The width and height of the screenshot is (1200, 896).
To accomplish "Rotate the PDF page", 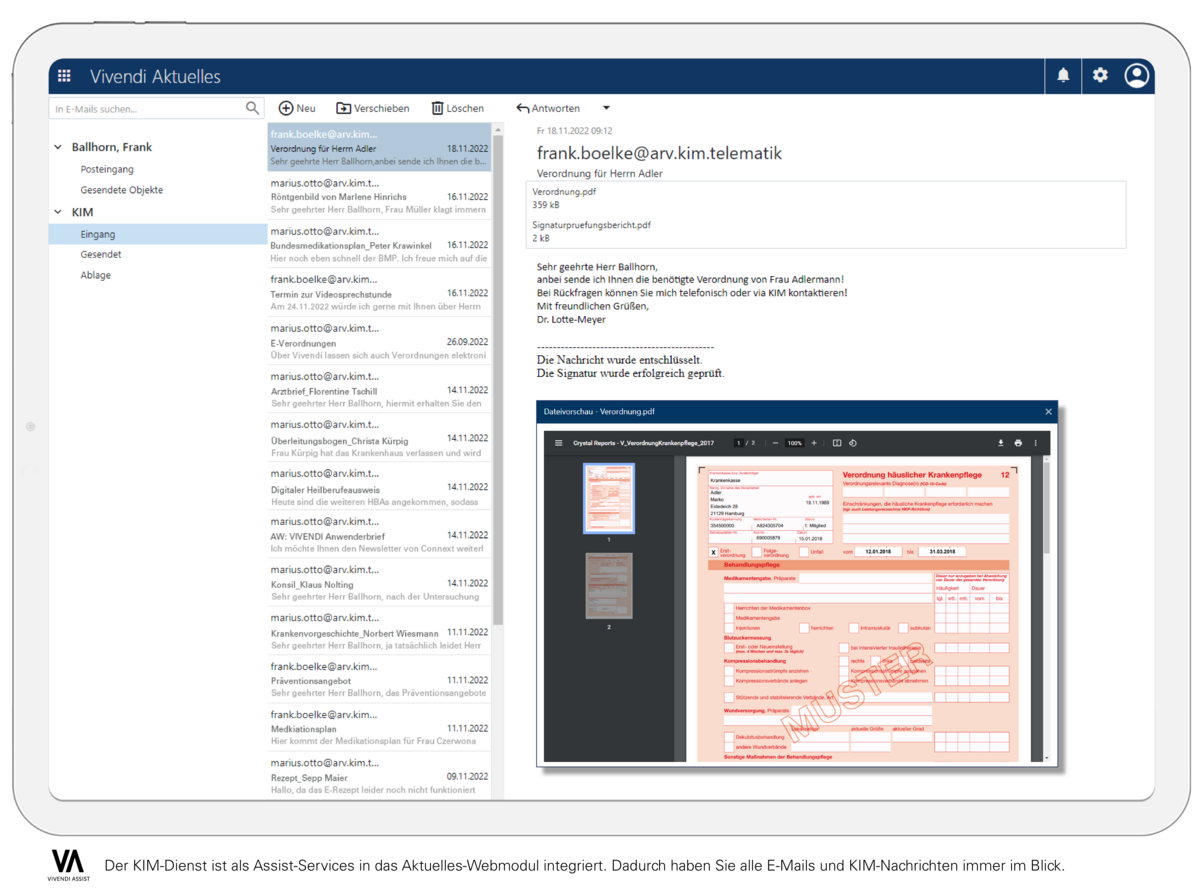I will point(853,443).
